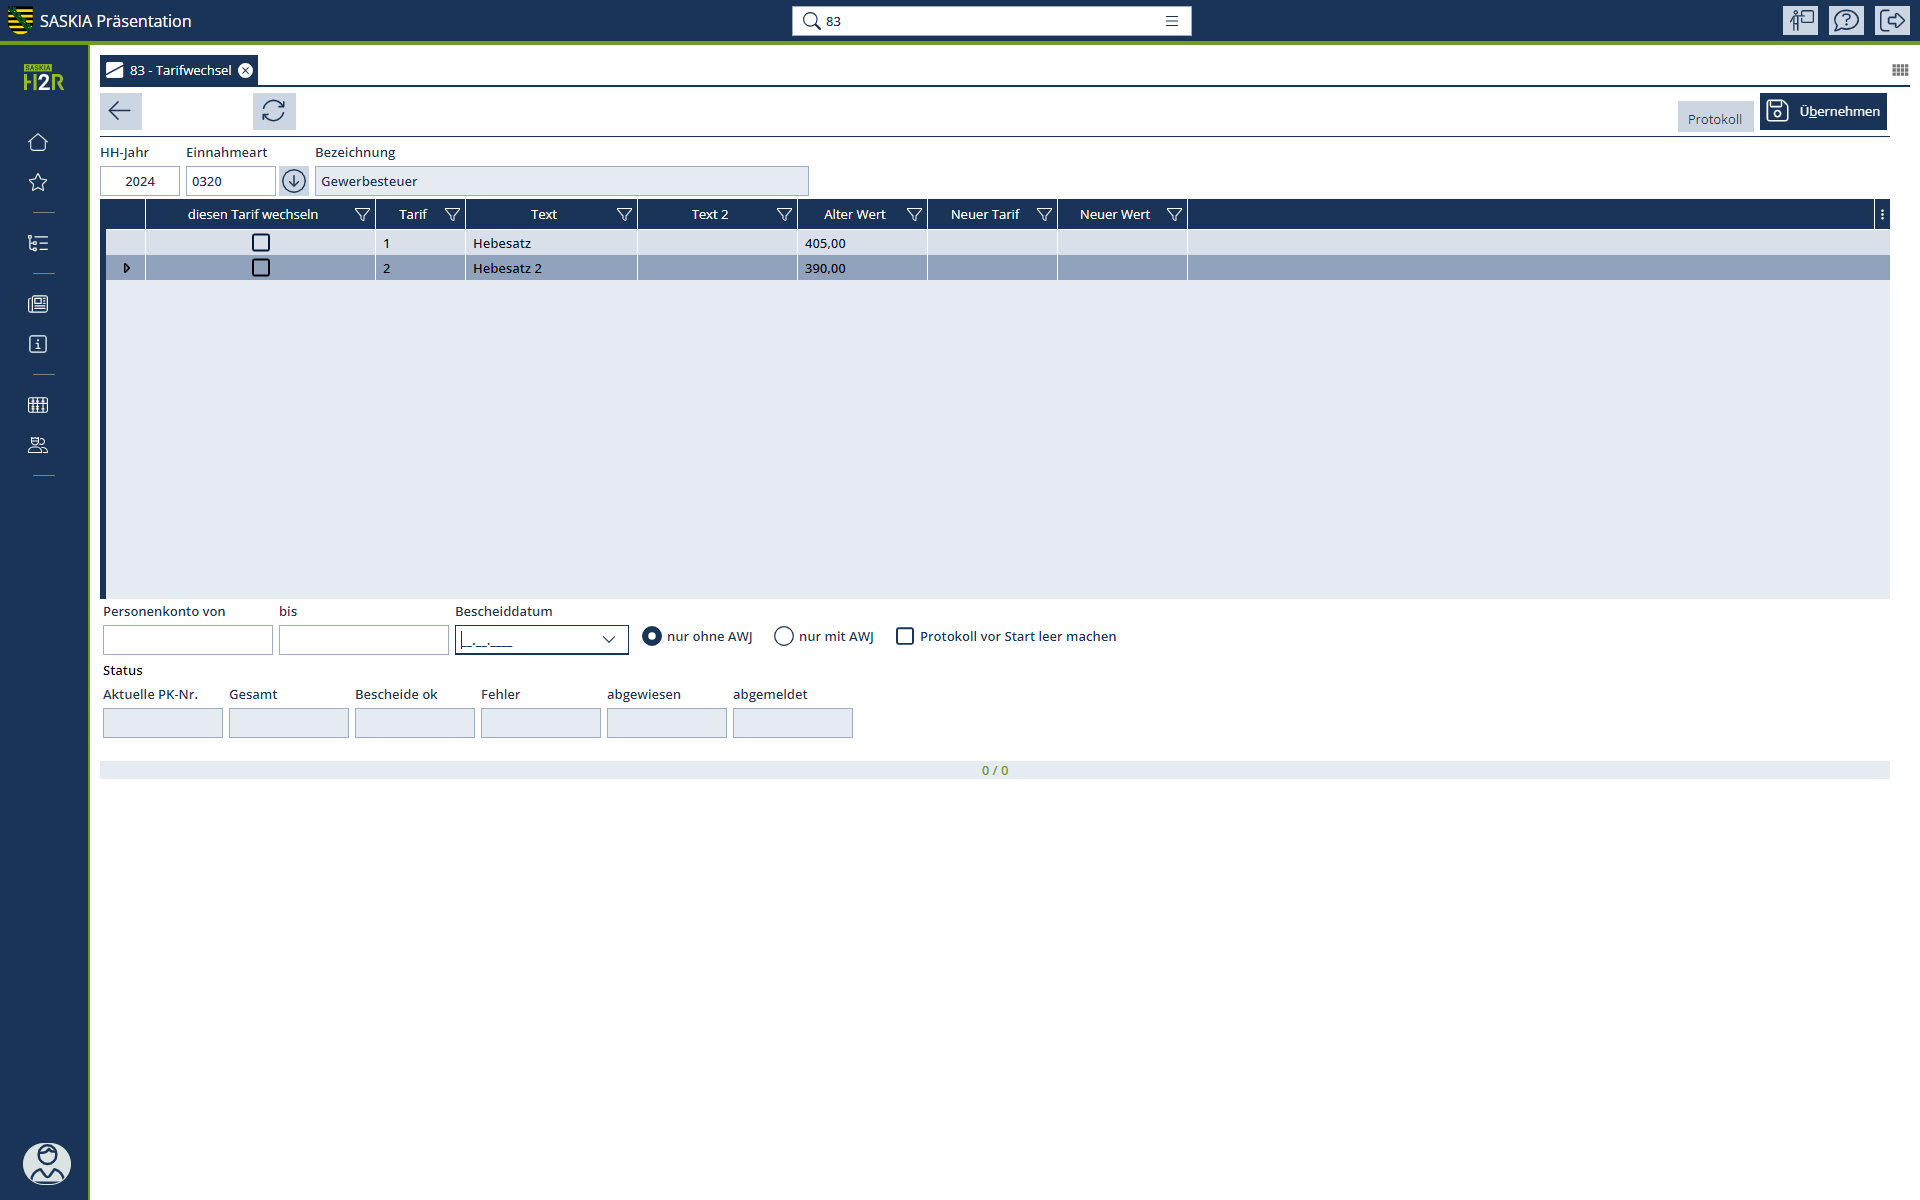Open the search box menu lines

tap(1172, 21)
